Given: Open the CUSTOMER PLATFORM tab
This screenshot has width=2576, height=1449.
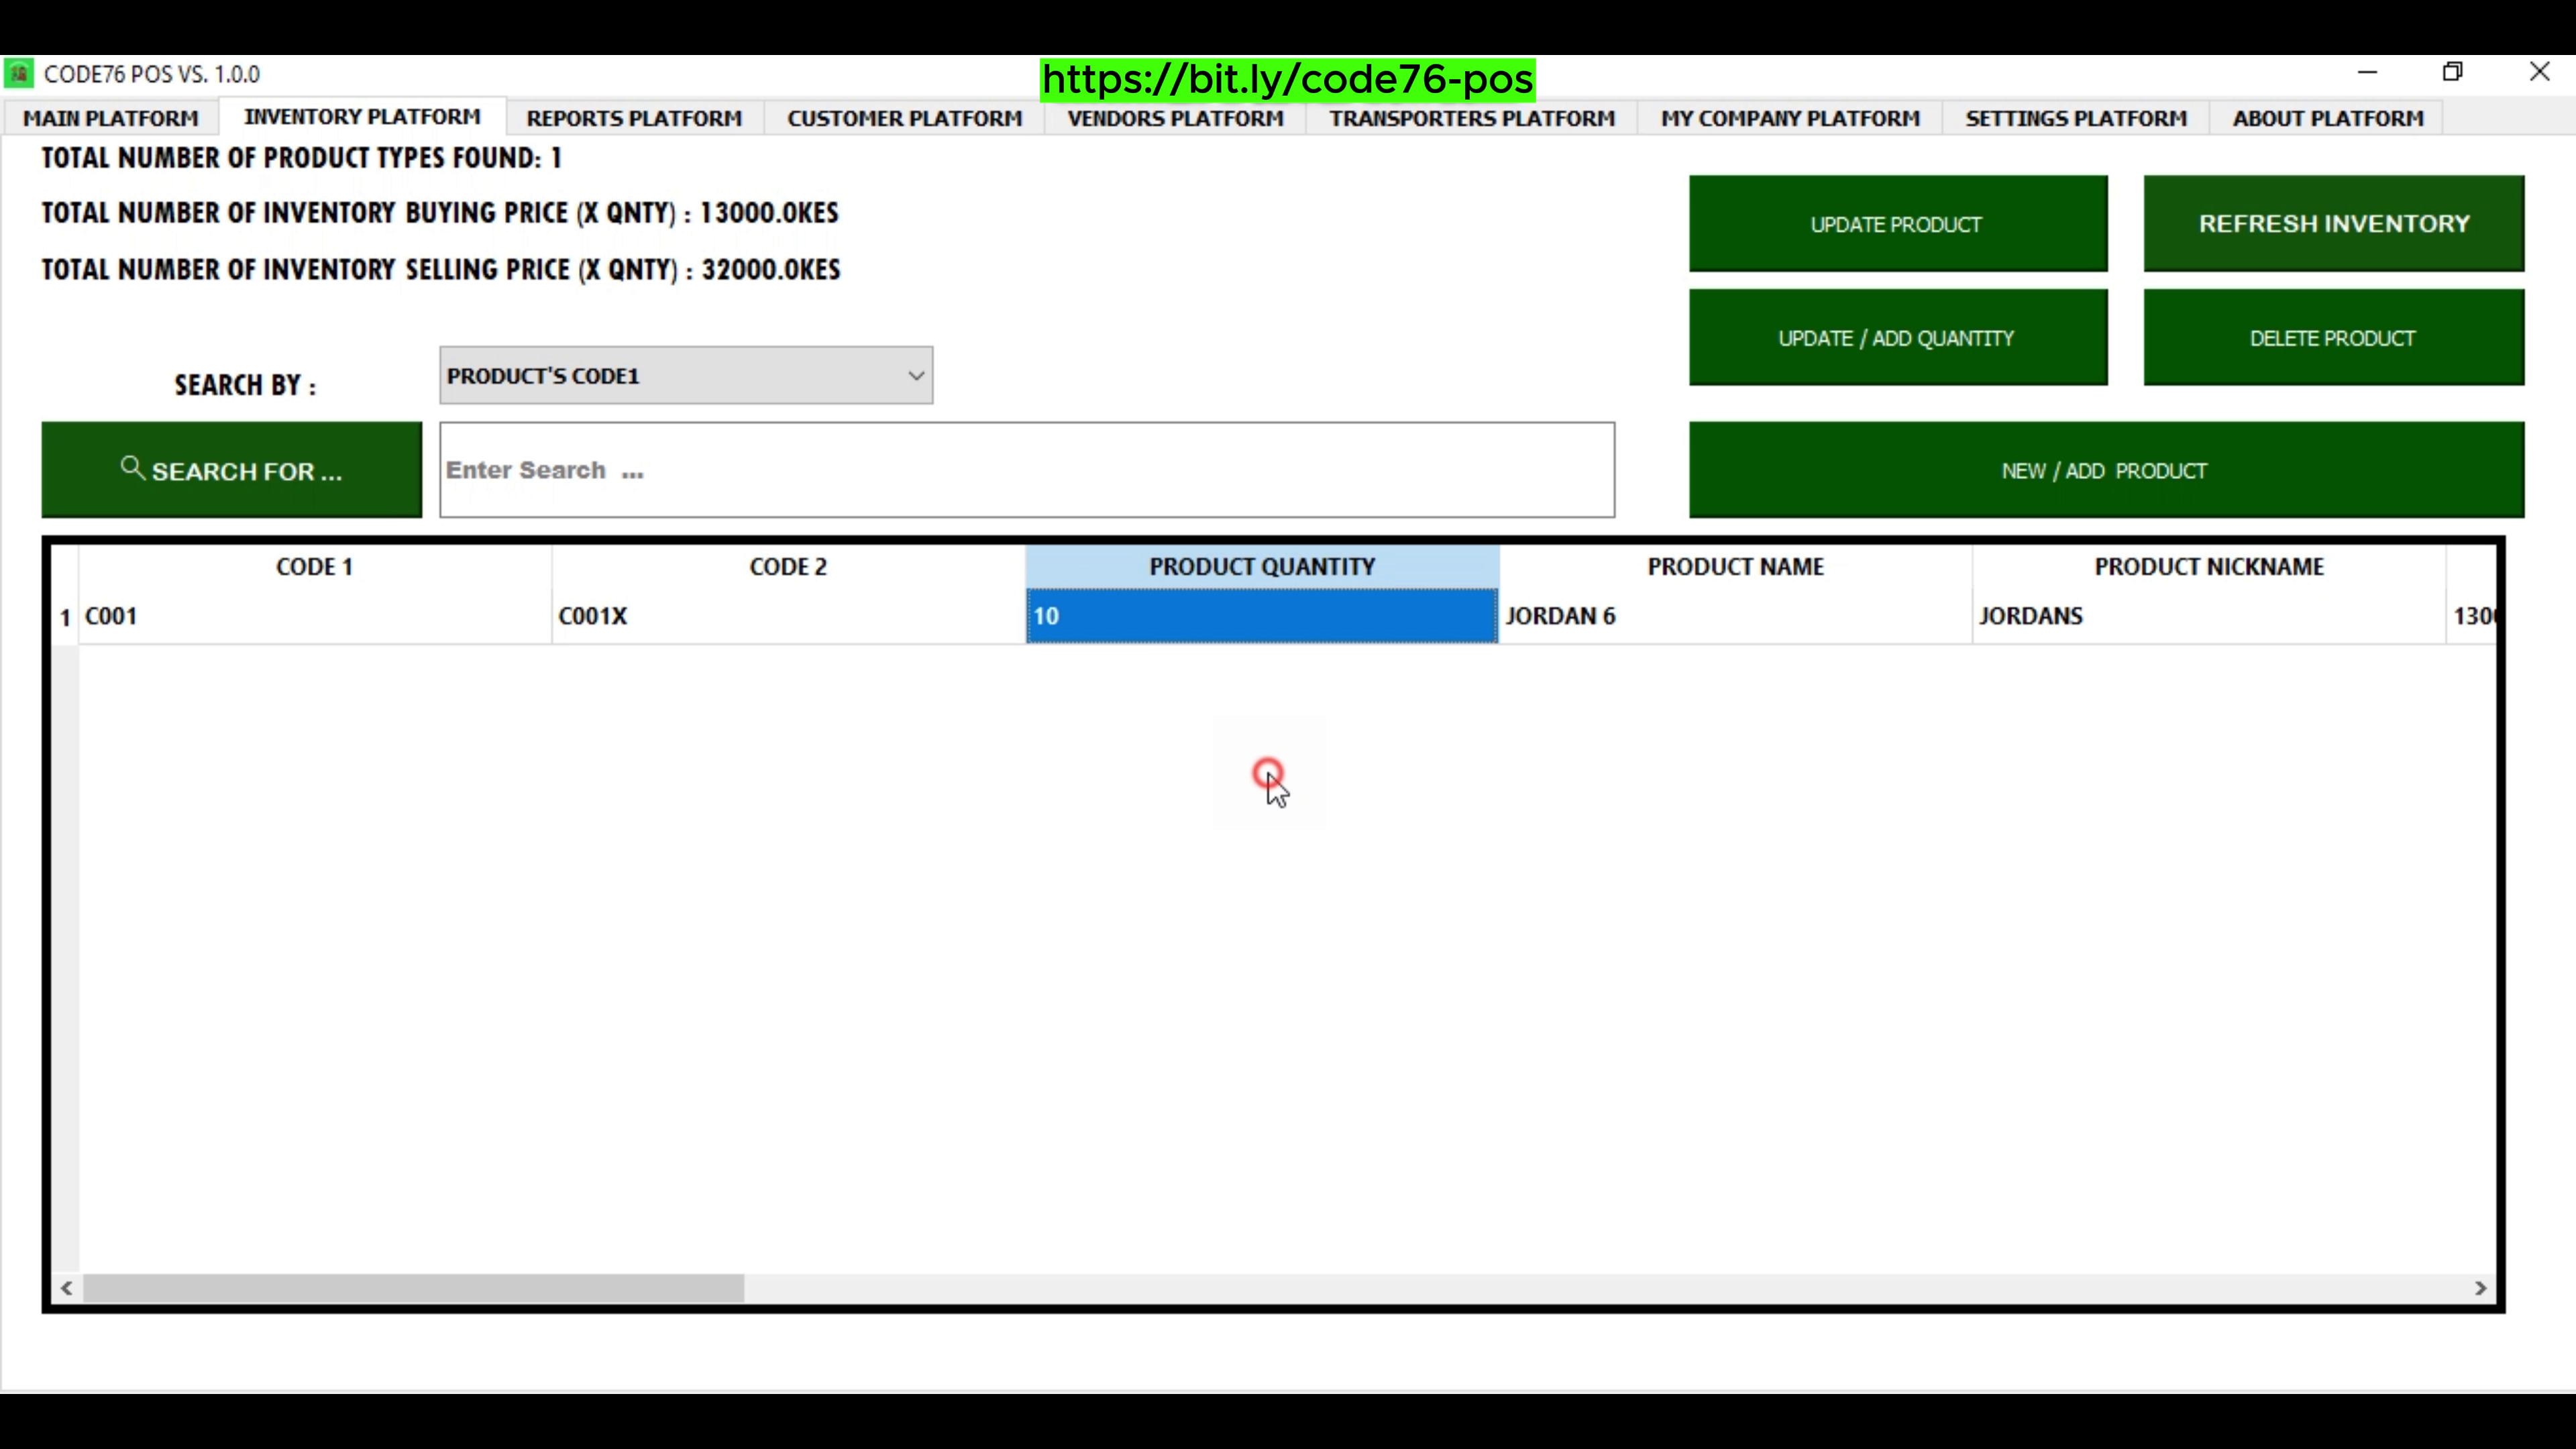Looking at the screenshot, I should (904, 118).
